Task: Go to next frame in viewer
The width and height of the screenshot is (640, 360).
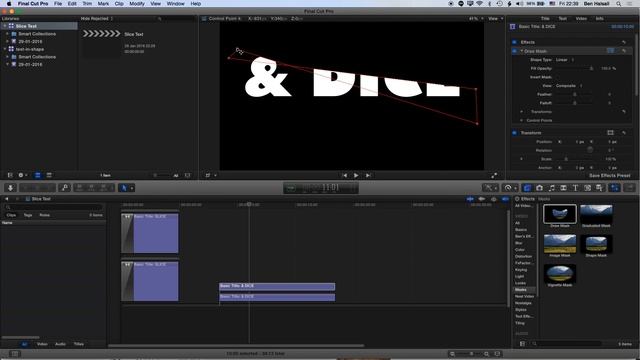Action: 368,176
